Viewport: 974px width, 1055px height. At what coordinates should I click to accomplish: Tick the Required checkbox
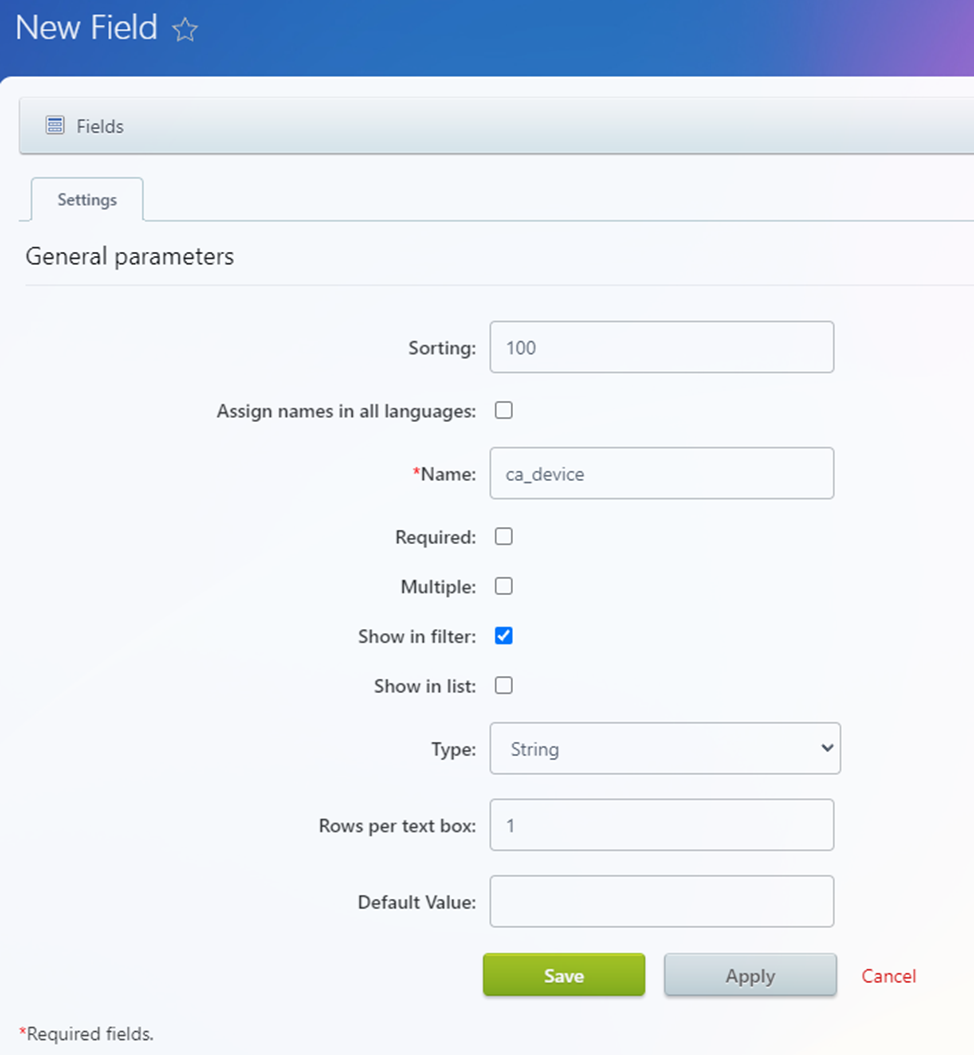504,537
